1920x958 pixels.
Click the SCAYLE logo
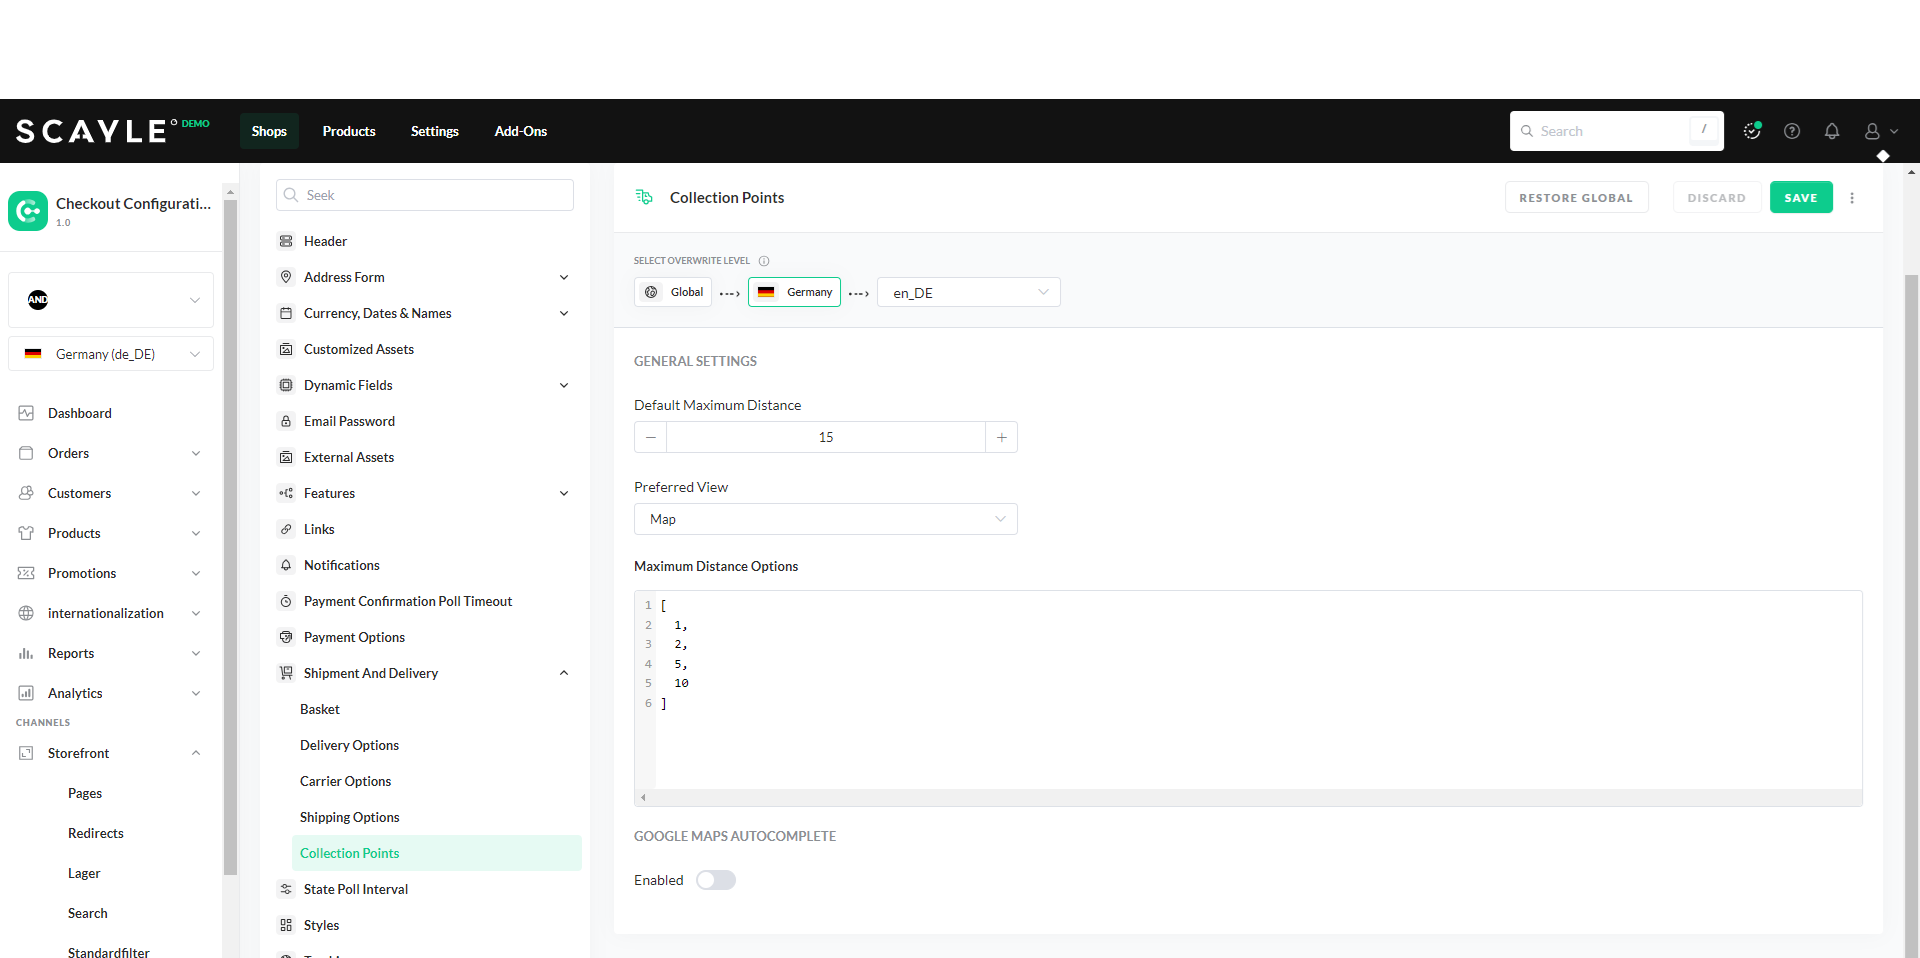(x=92, y=131)
